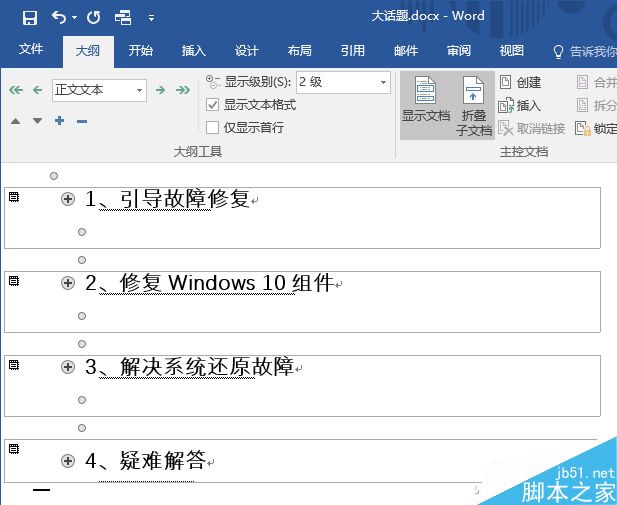Open the 邮件 ribbon tab
The width and height of the screenshot is (617, 505).
tap(406, 51)
